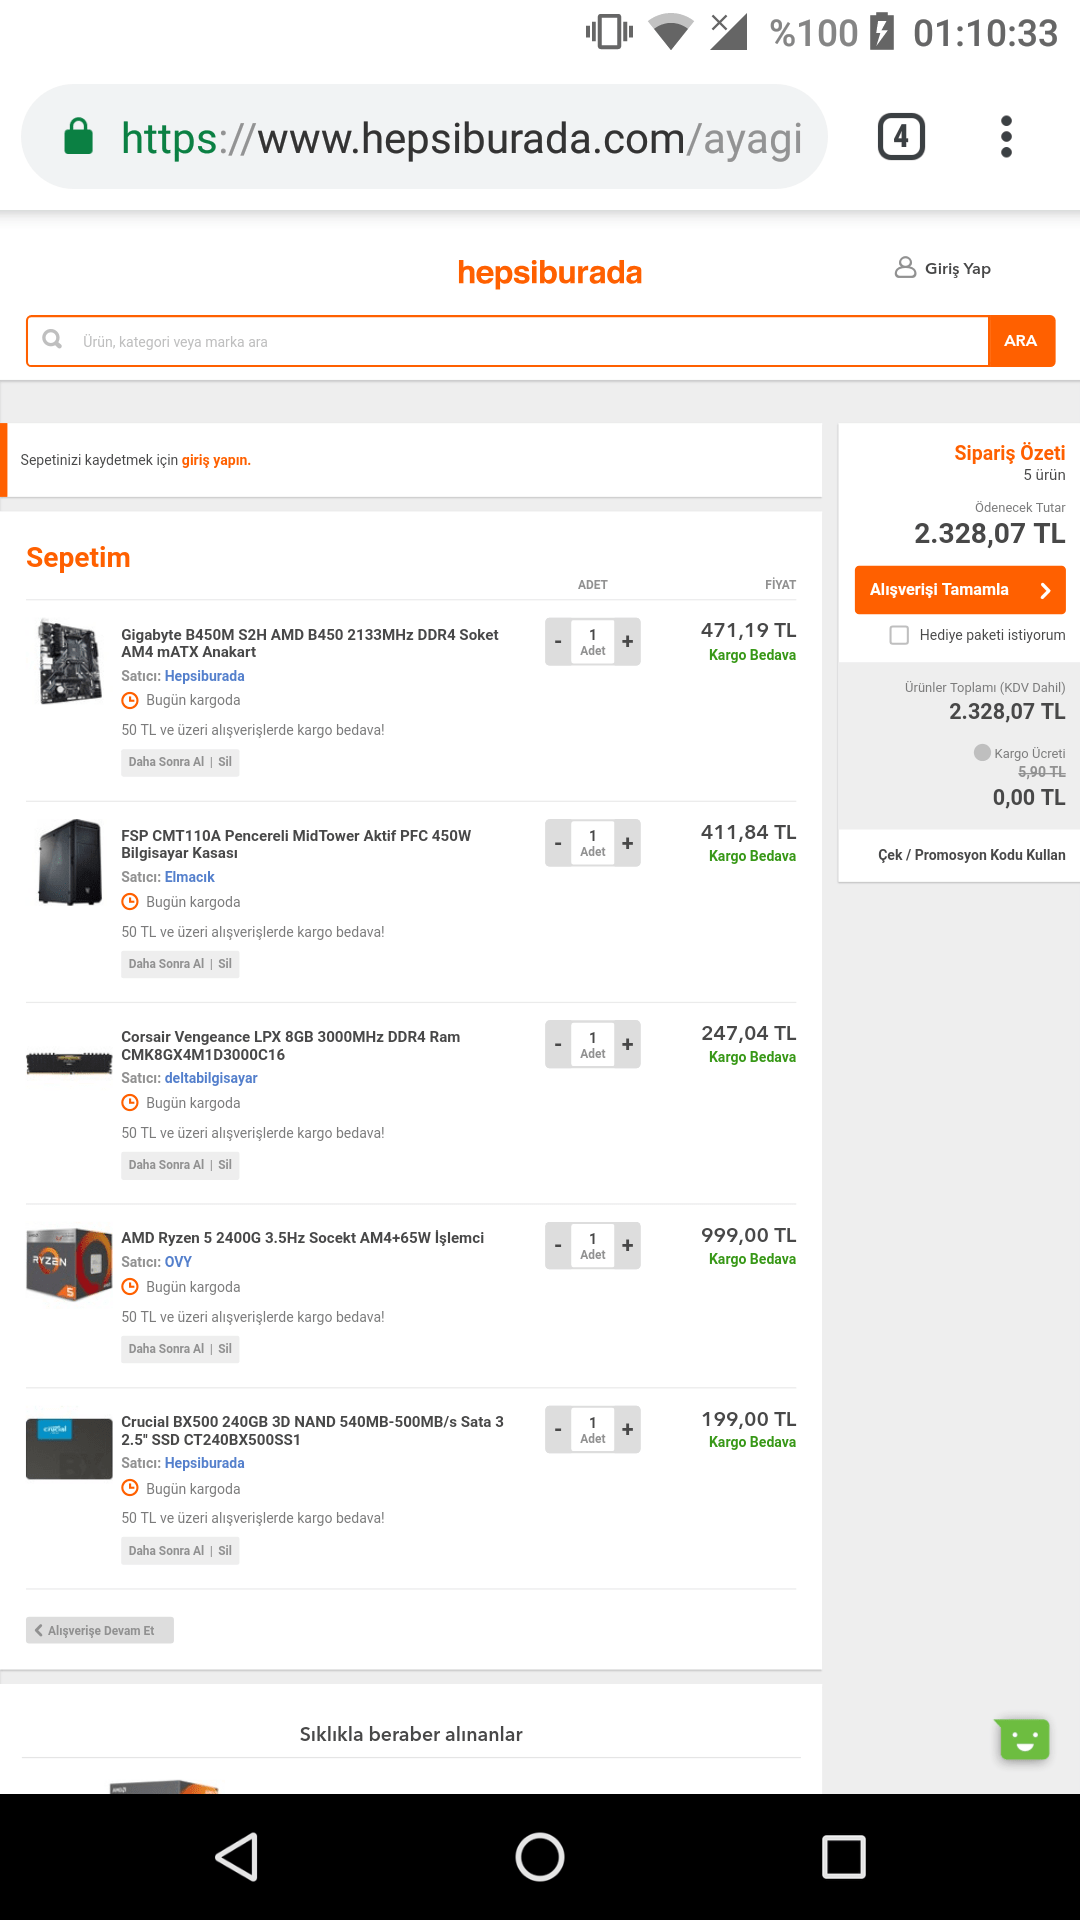Open the Elmacık seller link

click(x=190, y=877)
